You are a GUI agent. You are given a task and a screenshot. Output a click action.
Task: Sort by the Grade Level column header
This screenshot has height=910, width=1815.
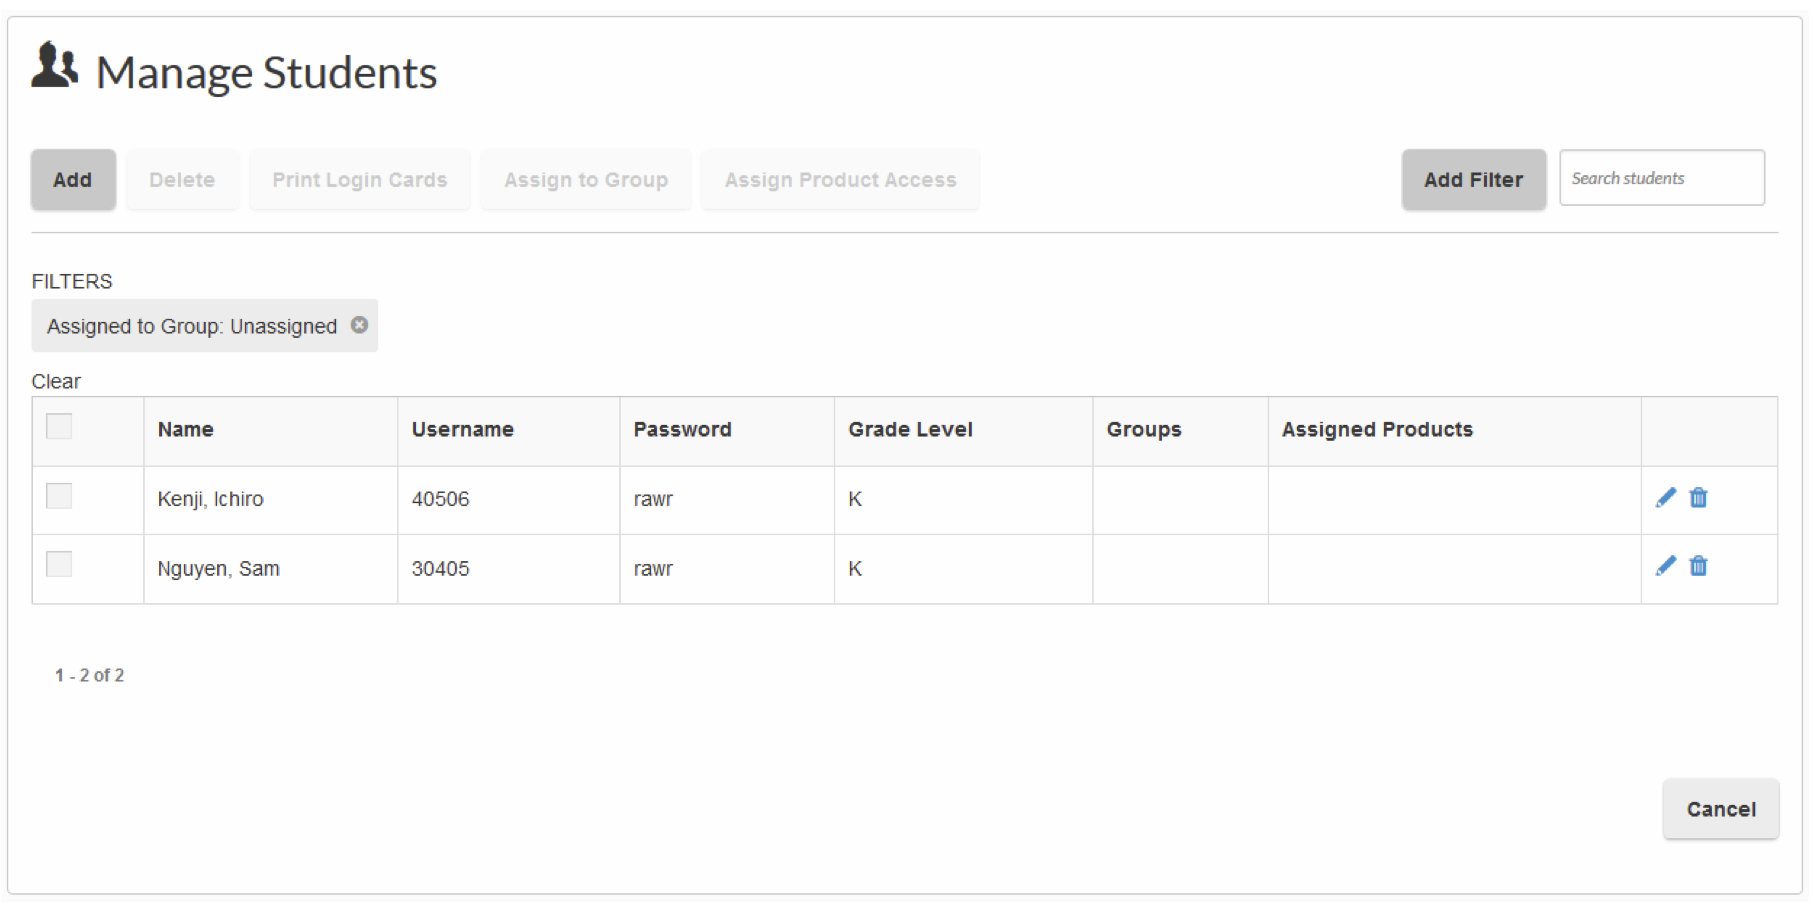(x=910, y=430)
